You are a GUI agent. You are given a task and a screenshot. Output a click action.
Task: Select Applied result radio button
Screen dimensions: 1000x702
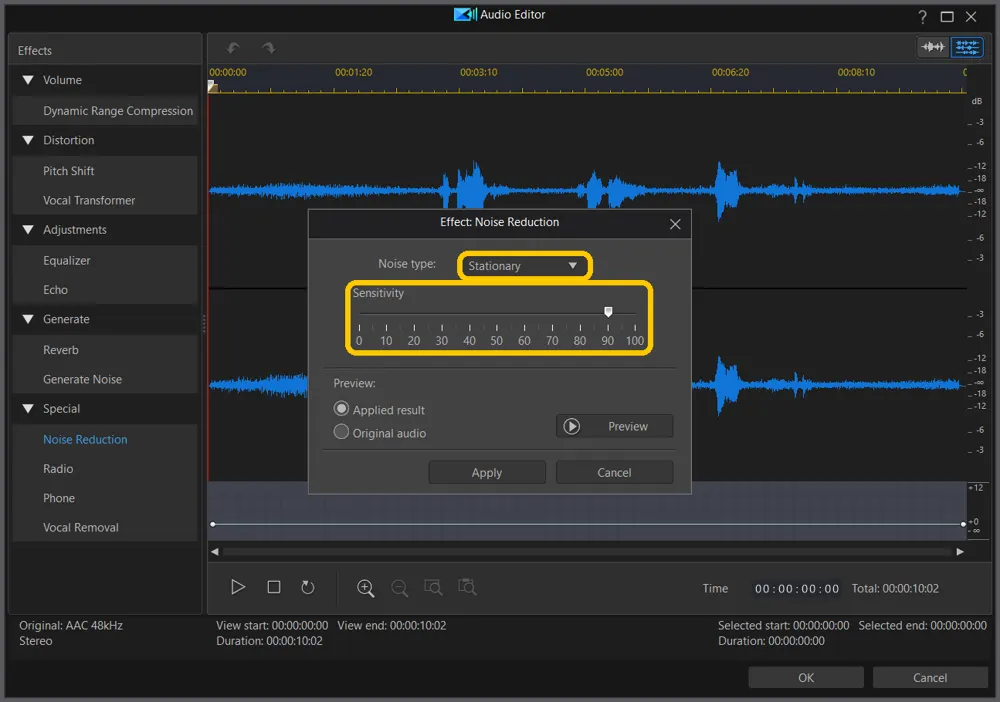point(341,409)
